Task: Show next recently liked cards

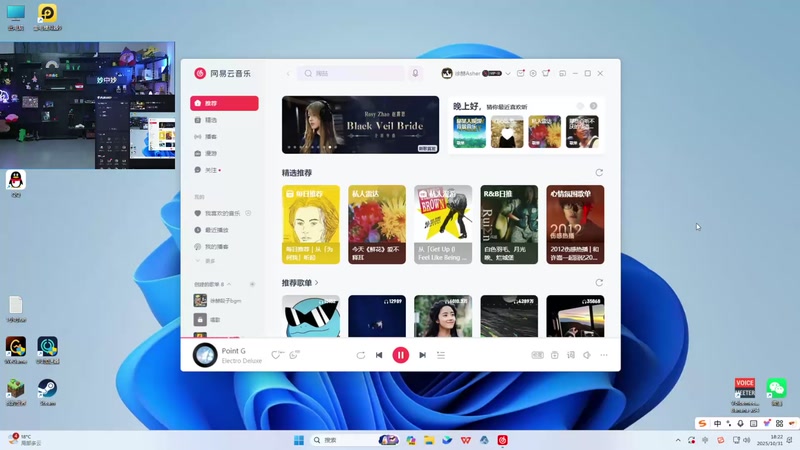Action: 593,106
